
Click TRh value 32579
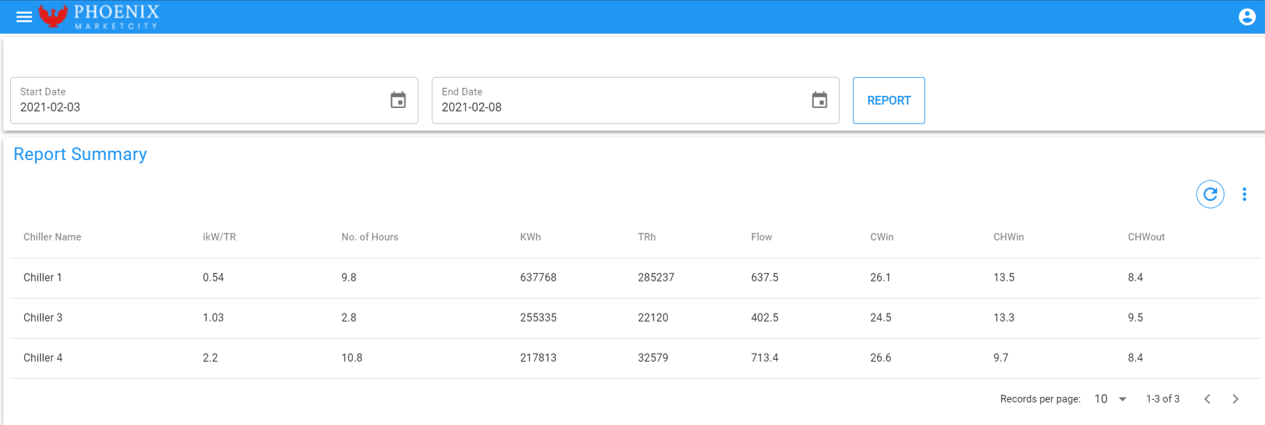(x=653, y=357)
